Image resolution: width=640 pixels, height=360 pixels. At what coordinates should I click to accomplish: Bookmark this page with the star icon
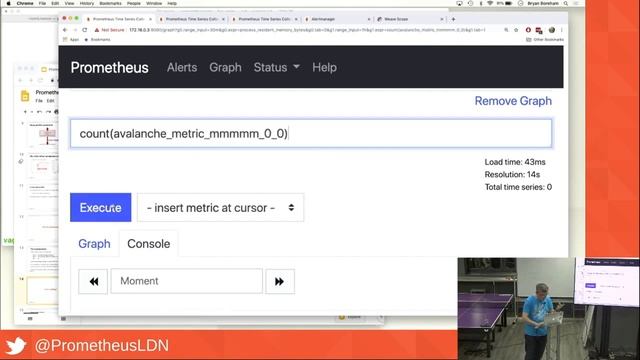click(x=516, y=30)
